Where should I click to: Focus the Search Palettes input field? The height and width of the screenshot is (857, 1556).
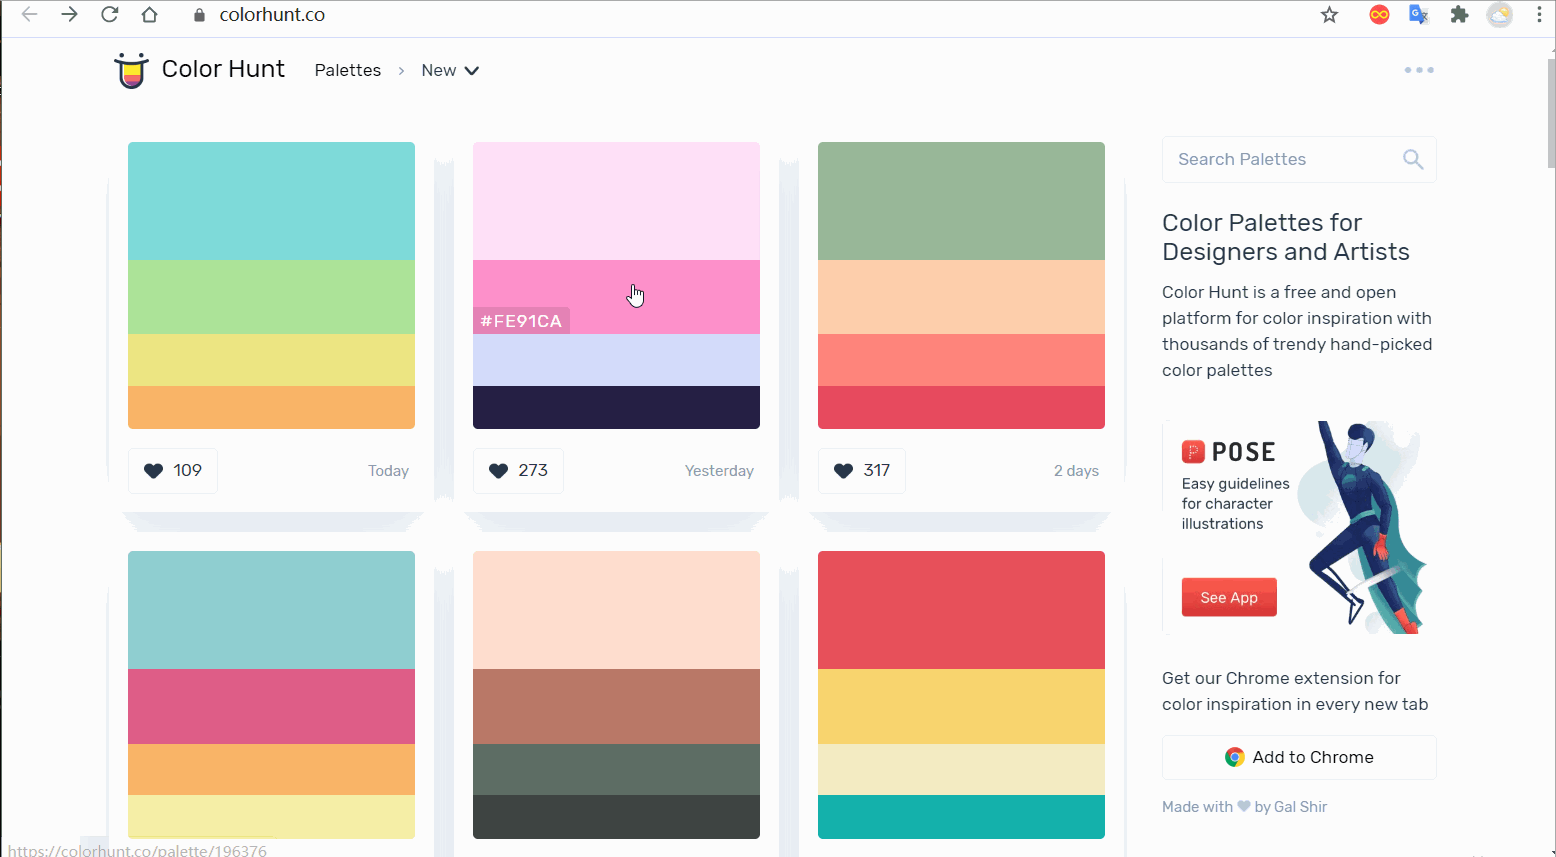[1285, 159]
